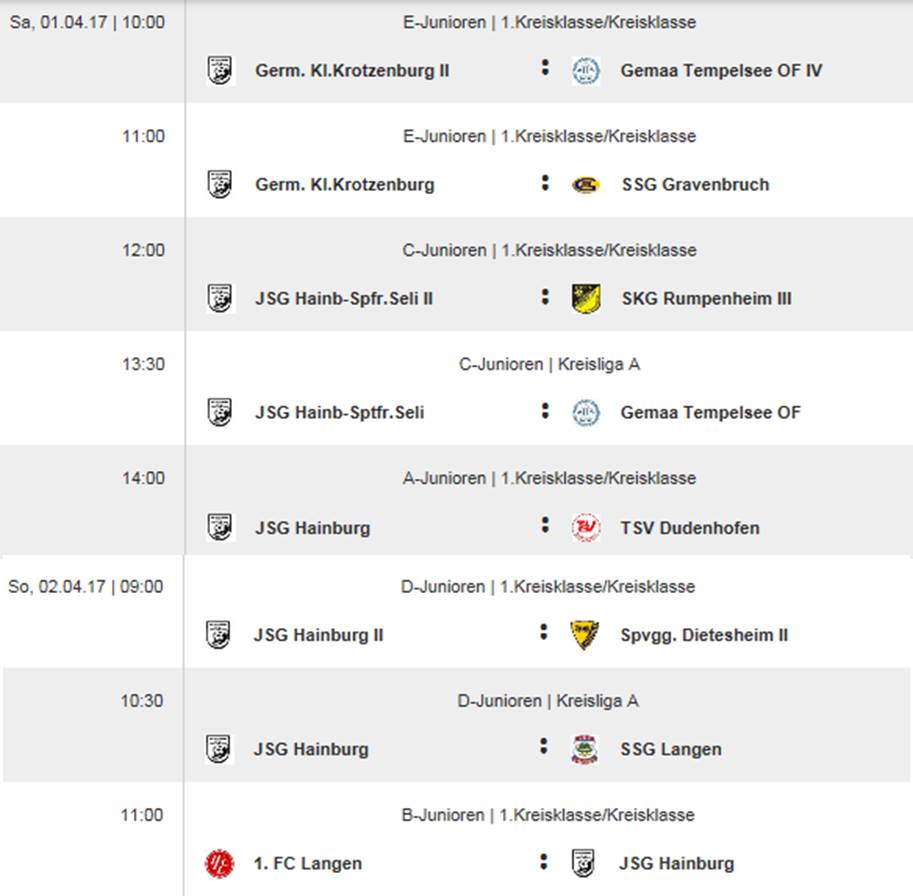Click the 1. FC Langen team name
The width and height of the screenshot is (913, 896).
pos(308,863)
